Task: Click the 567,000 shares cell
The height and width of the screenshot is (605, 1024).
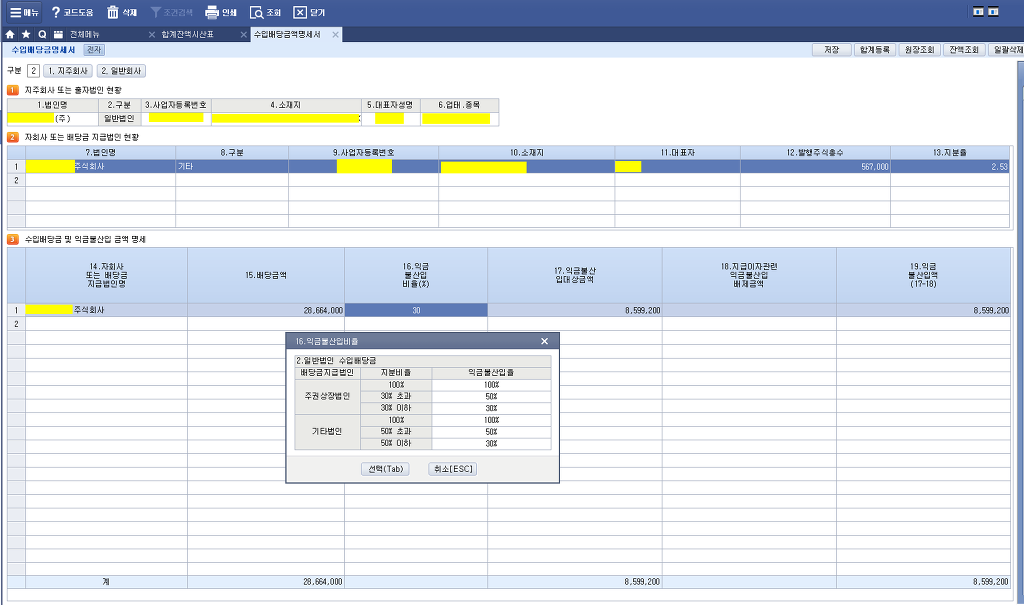Action: tap(815, 167)
